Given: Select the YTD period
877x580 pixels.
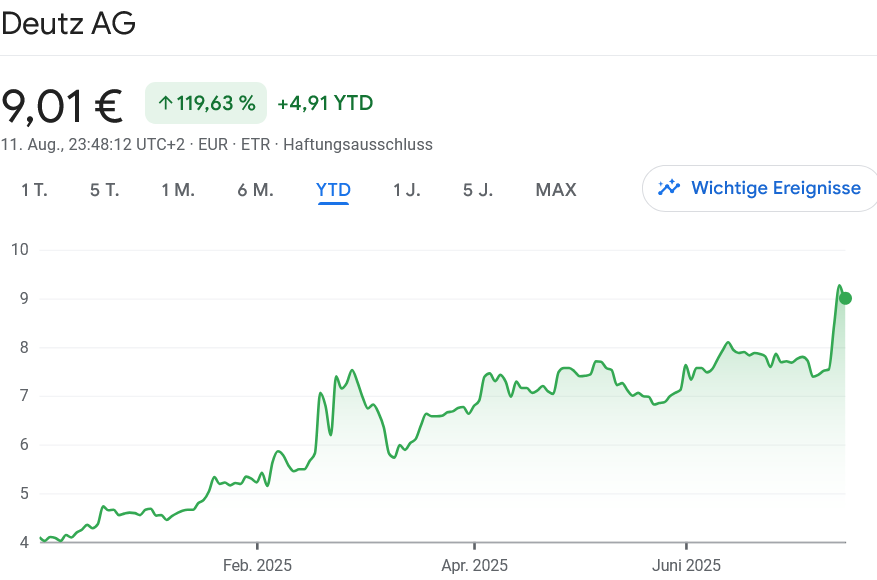Looking at the screenshot, I should (x=333, y=189).
